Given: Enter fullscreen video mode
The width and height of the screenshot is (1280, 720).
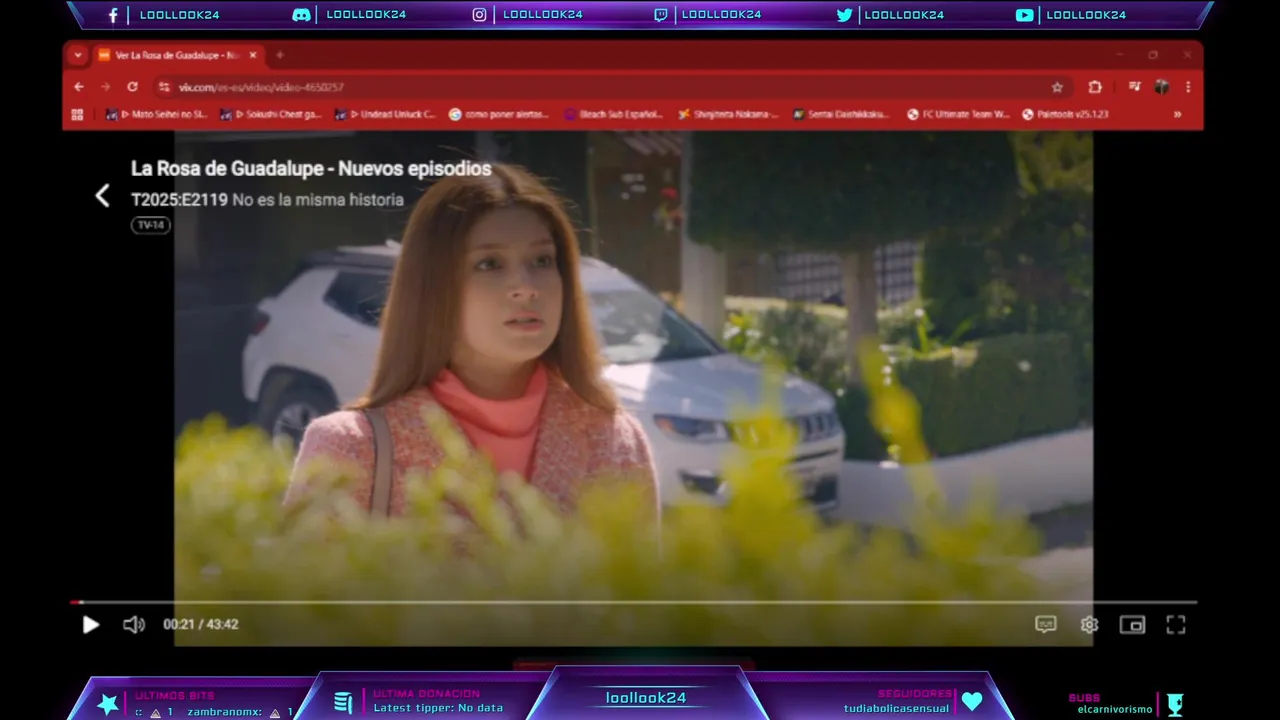Looking at the screenshot, I should click(x=1176, y=625).
